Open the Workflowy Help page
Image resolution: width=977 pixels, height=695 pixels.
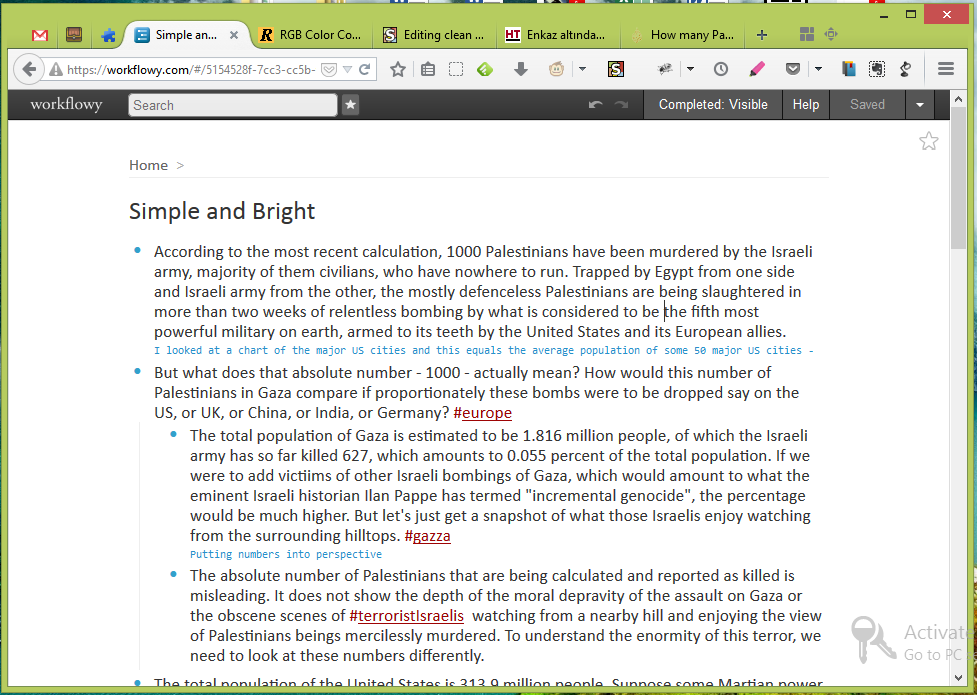point(805,104)
